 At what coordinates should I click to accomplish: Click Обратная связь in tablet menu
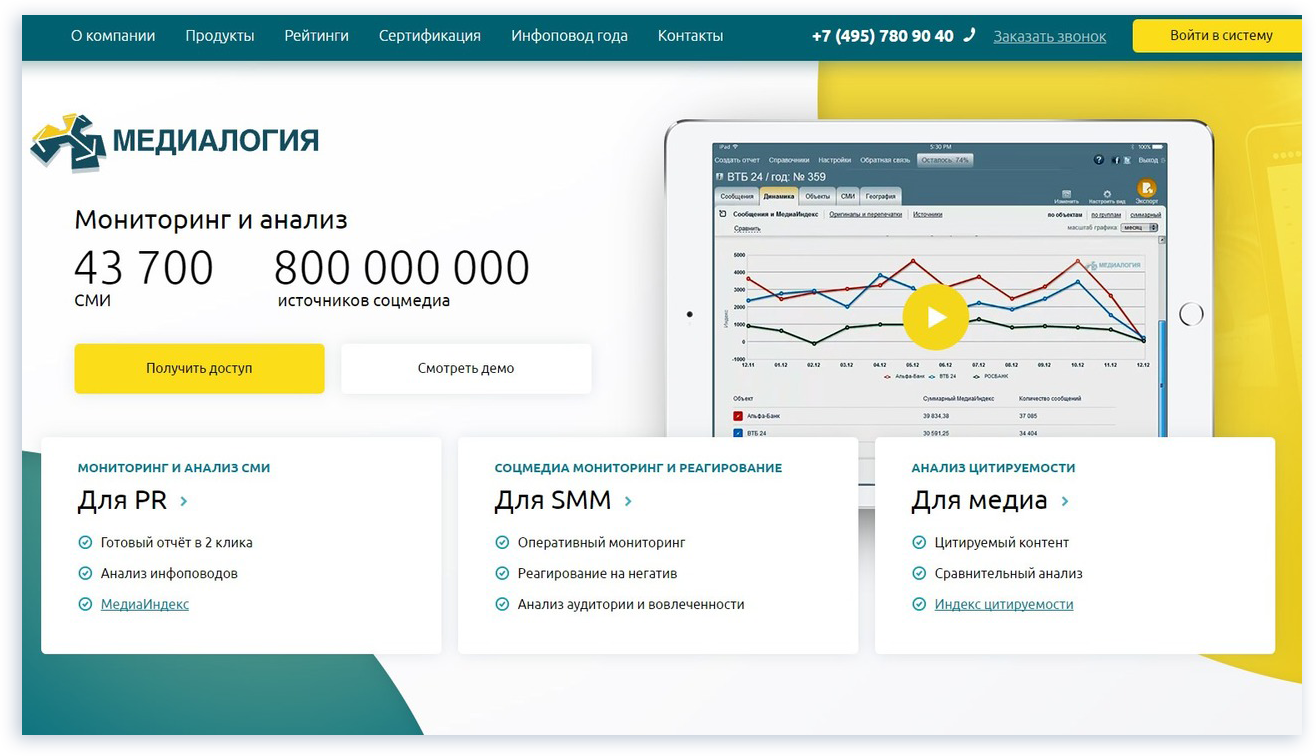pyautogui.click(x=885, y=160)
